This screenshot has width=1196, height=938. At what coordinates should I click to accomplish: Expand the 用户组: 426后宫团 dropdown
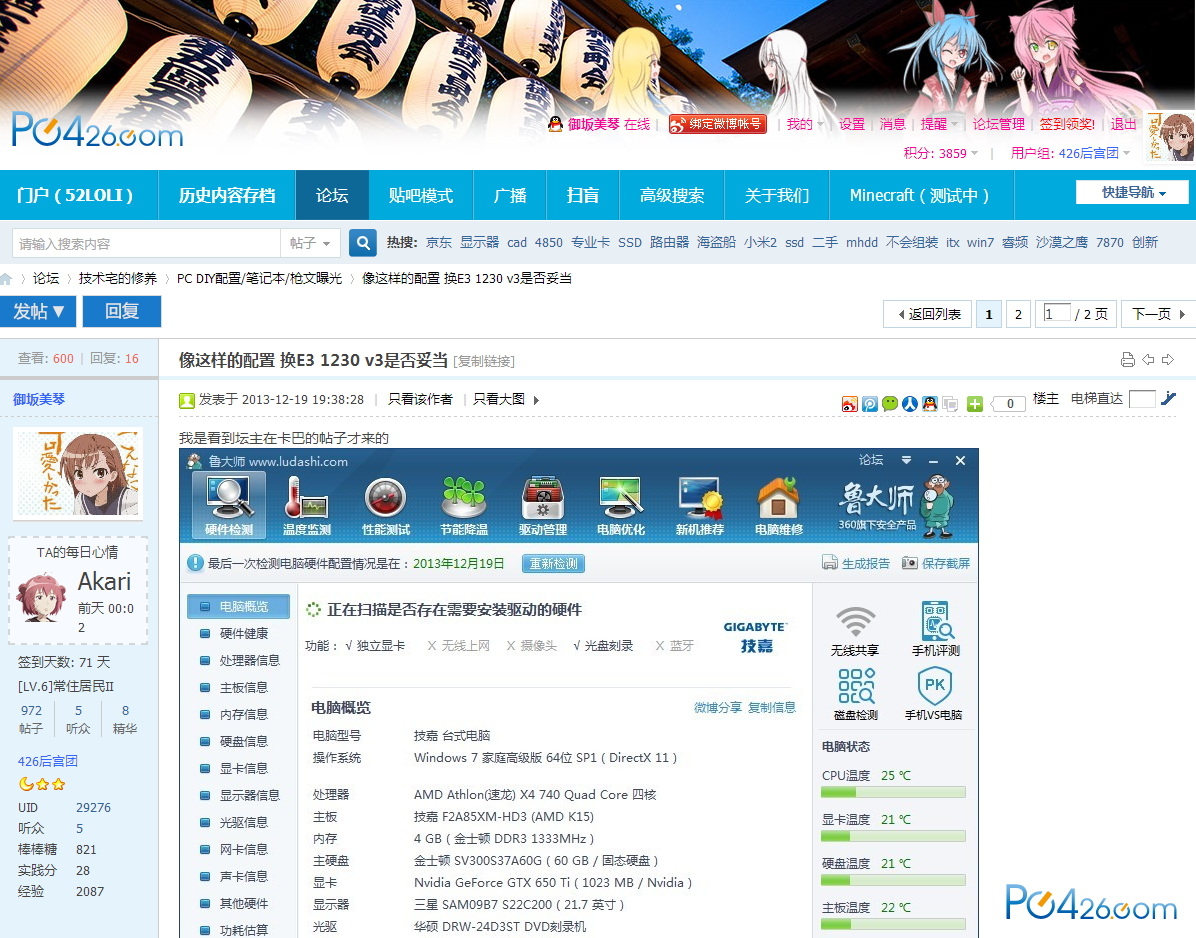coord(1070,153)
